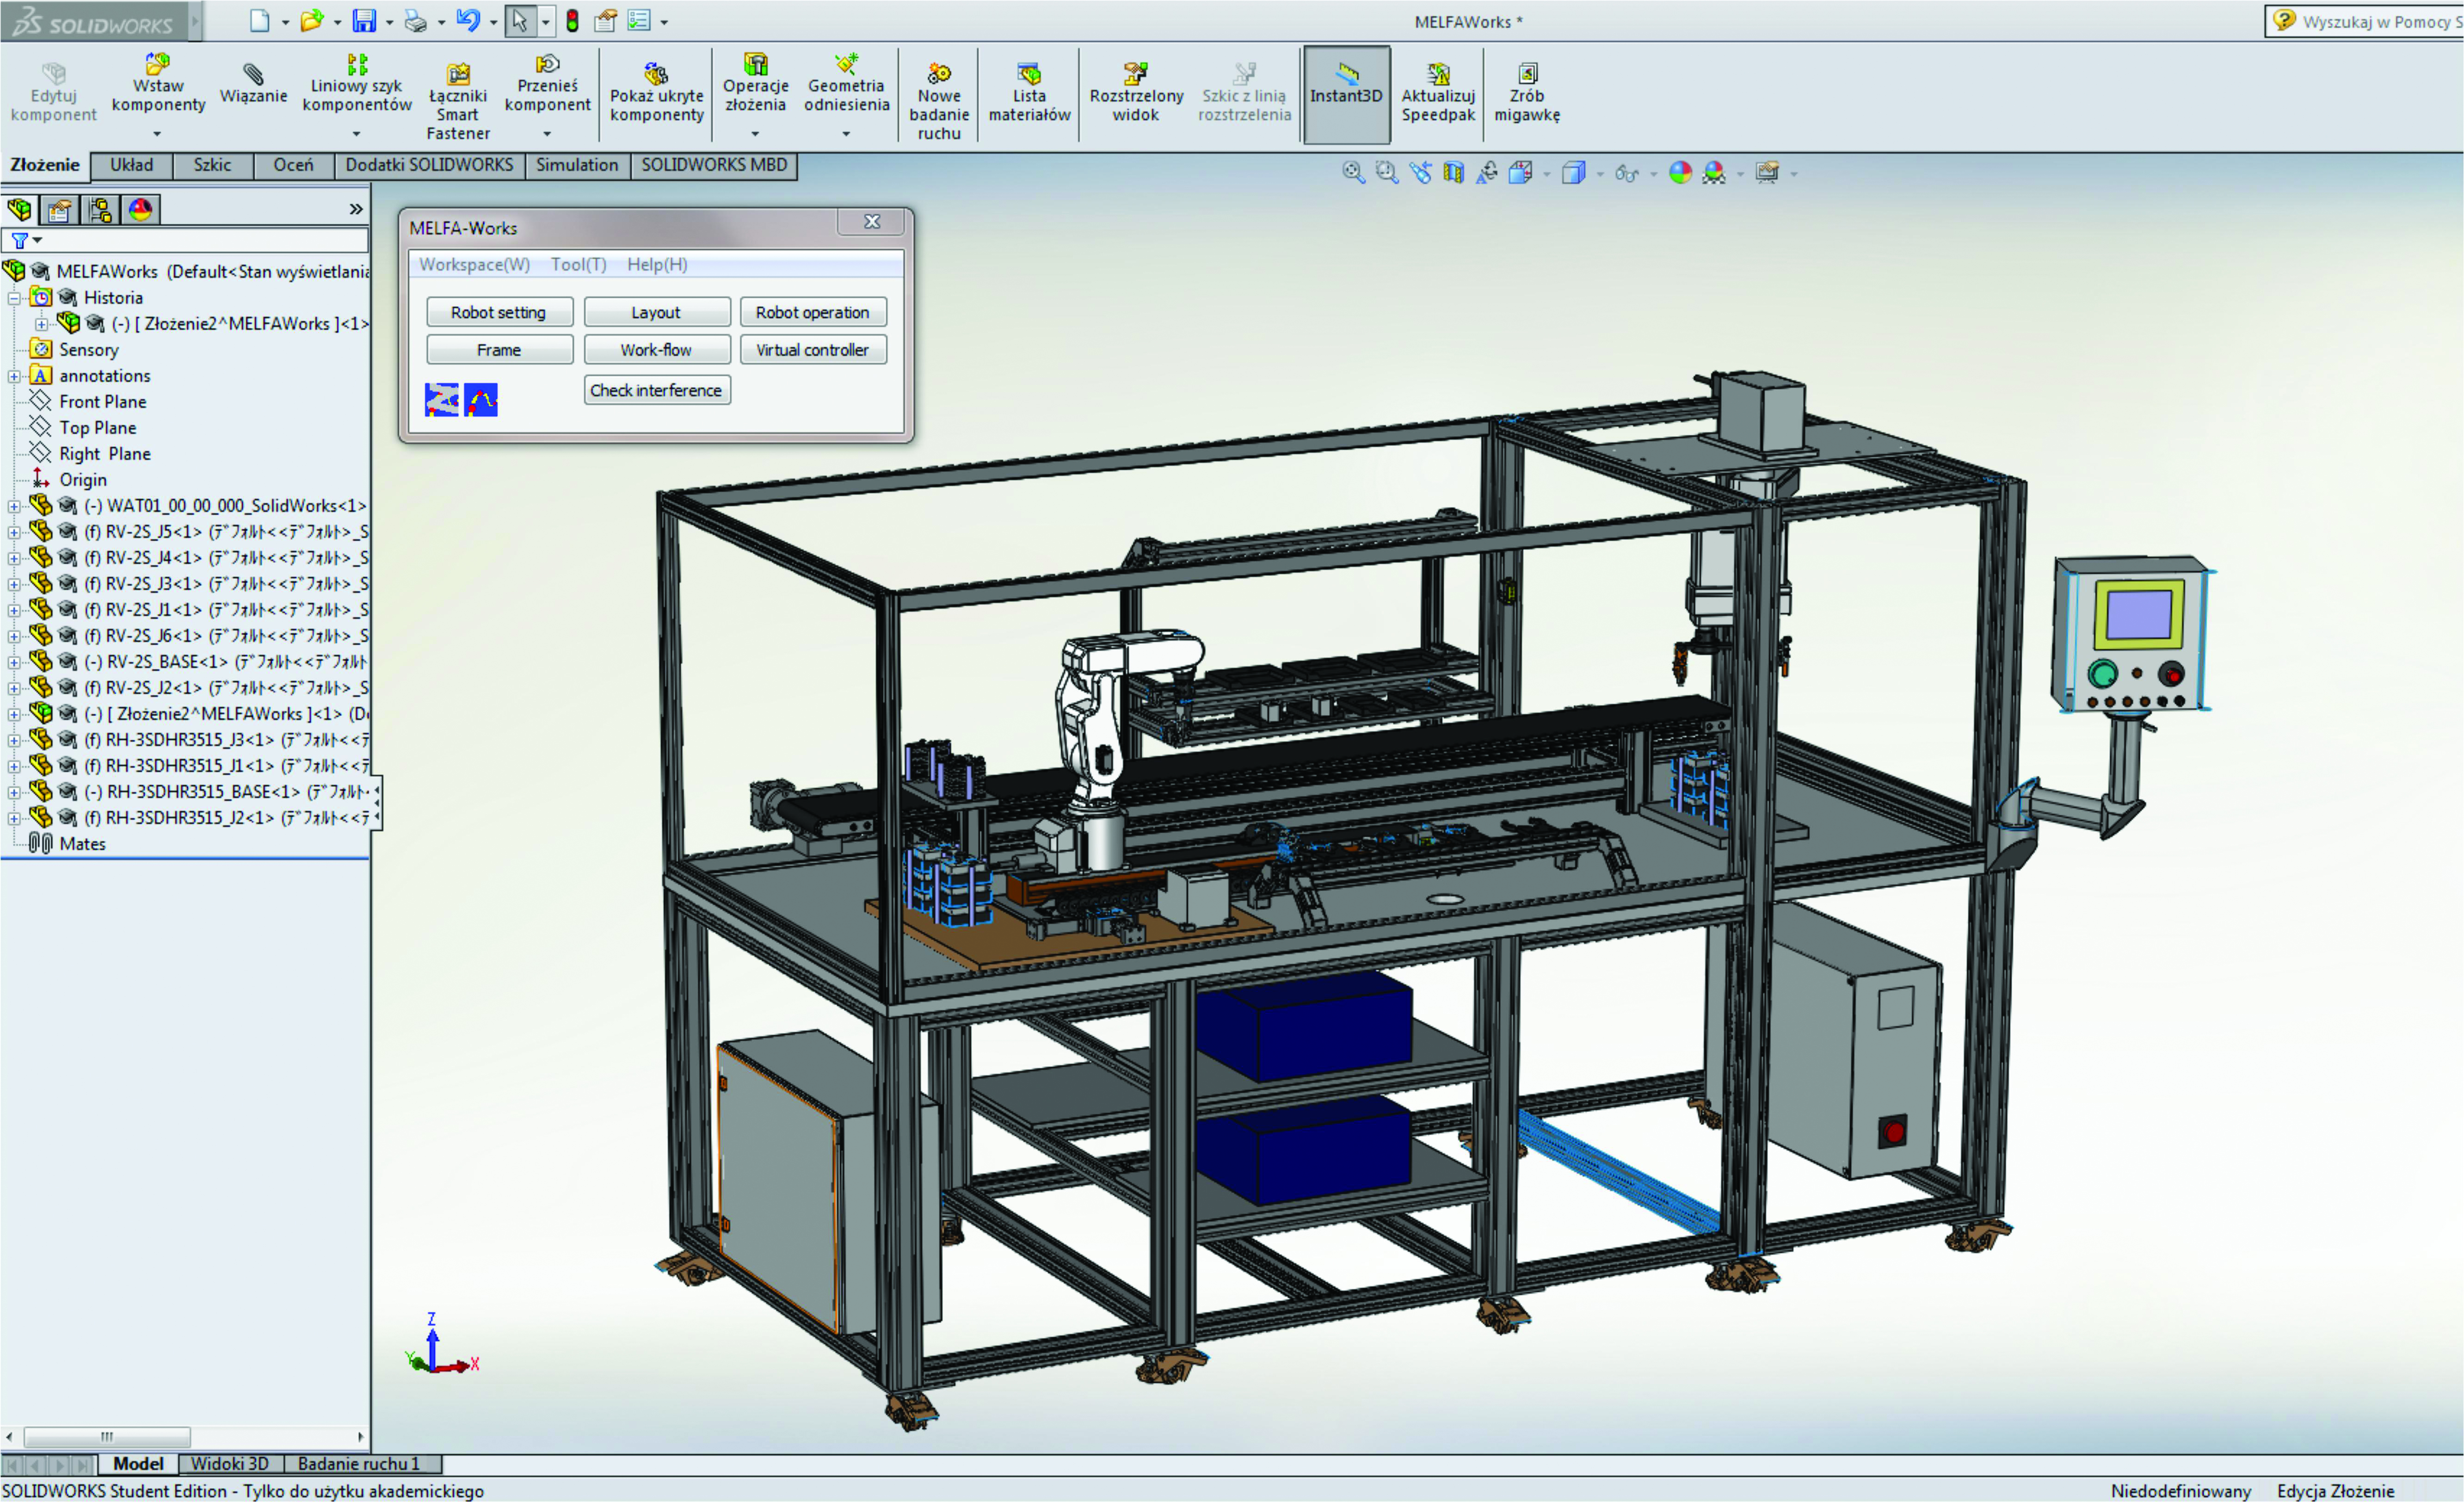Expand WAT01_00_00_000_SolidWorks component

coord(14,506)
